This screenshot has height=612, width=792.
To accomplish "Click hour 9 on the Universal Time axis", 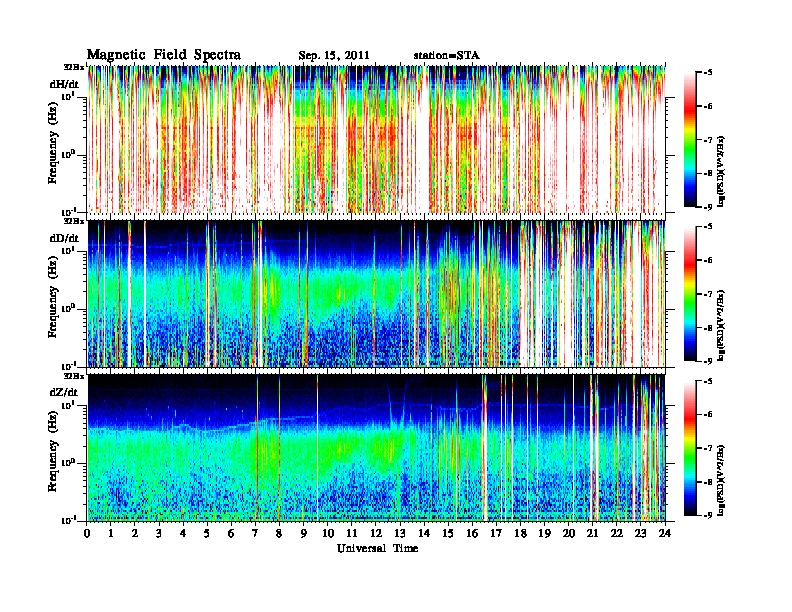I will click(304, 533).
